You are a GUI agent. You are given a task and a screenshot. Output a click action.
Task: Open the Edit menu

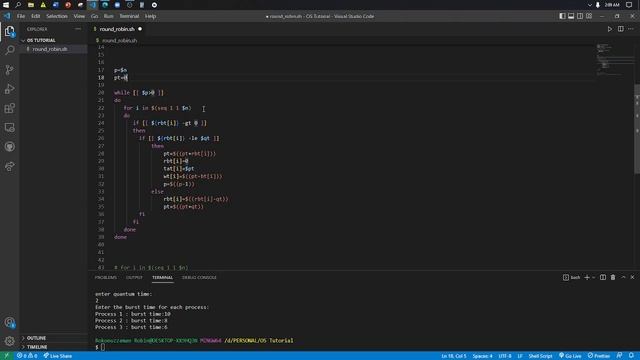36,16
